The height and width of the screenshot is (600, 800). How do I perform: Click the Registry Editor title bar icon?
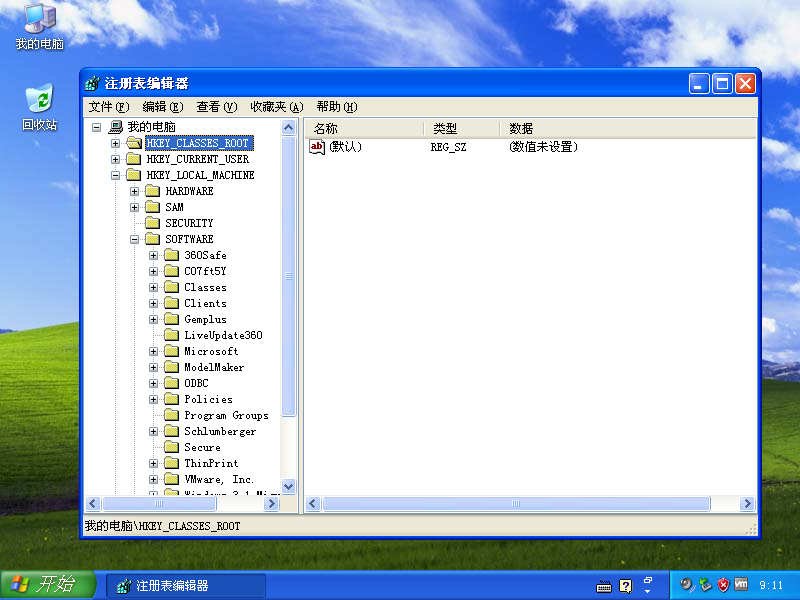(93, 84)
